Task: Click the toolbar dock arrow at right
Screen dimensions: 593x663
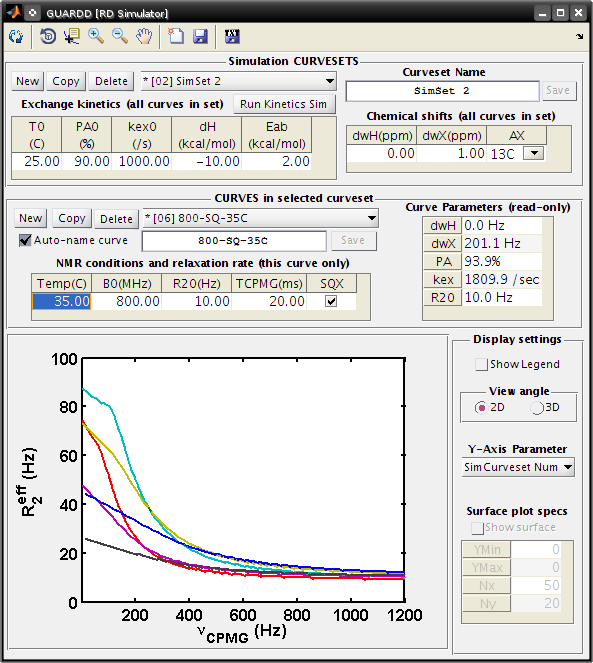Action: coord(579,37)
